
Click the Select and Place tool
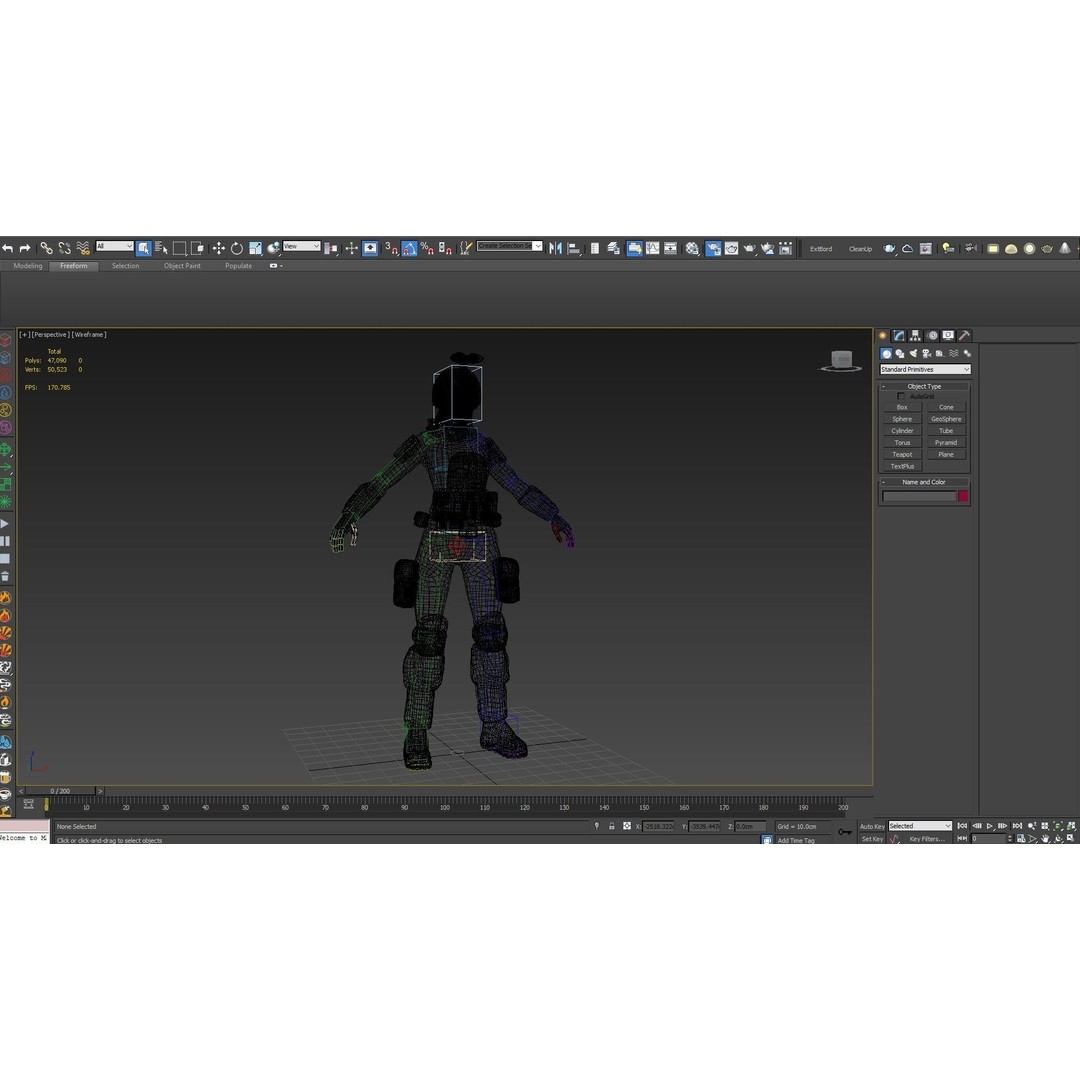pos(273,249)
